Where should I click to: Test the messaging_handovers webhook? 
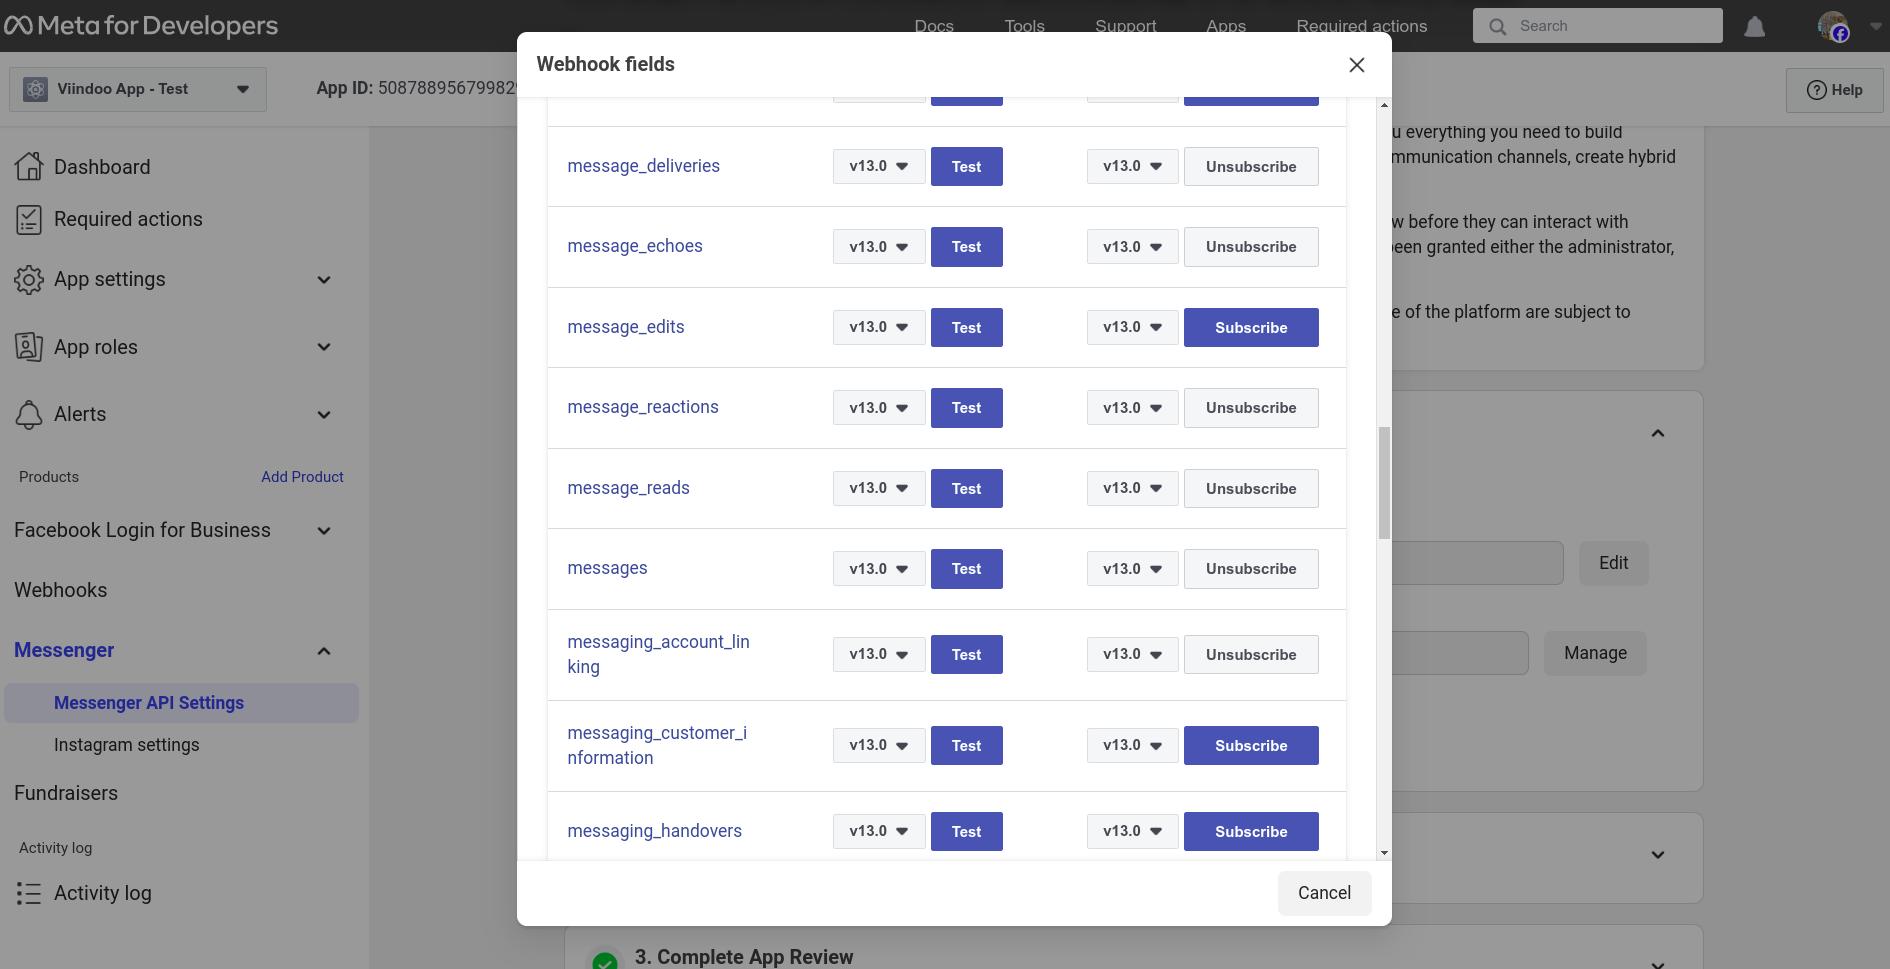(x=966, y=831)
